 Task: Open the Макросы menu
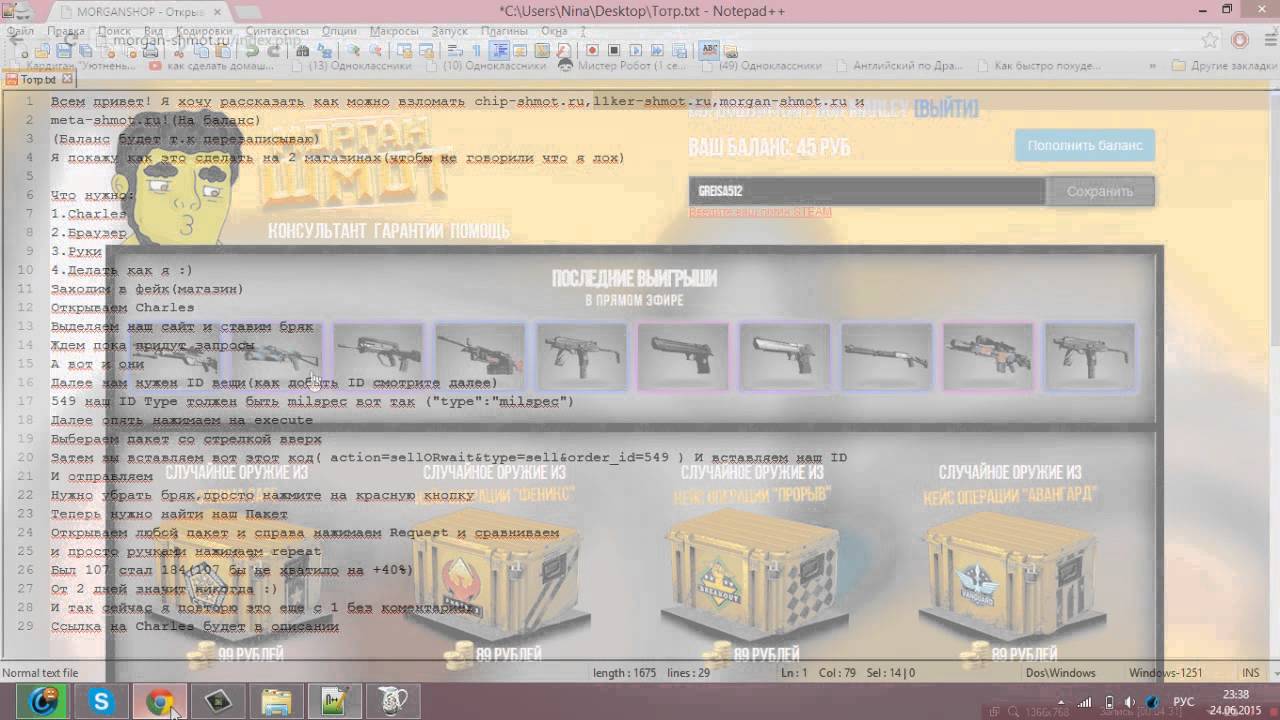point(394,31)
